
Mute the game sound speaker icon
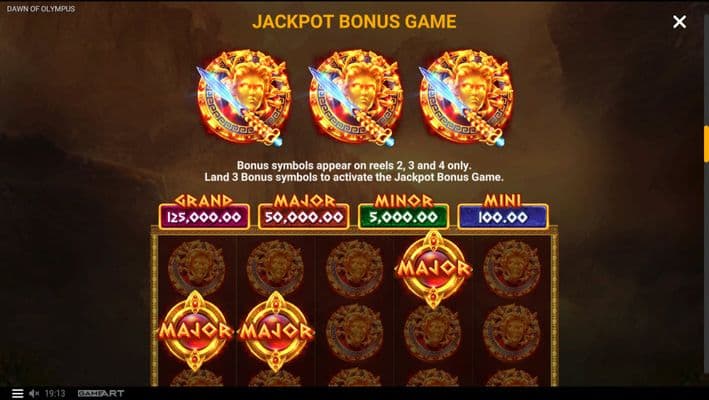(34, 393)
